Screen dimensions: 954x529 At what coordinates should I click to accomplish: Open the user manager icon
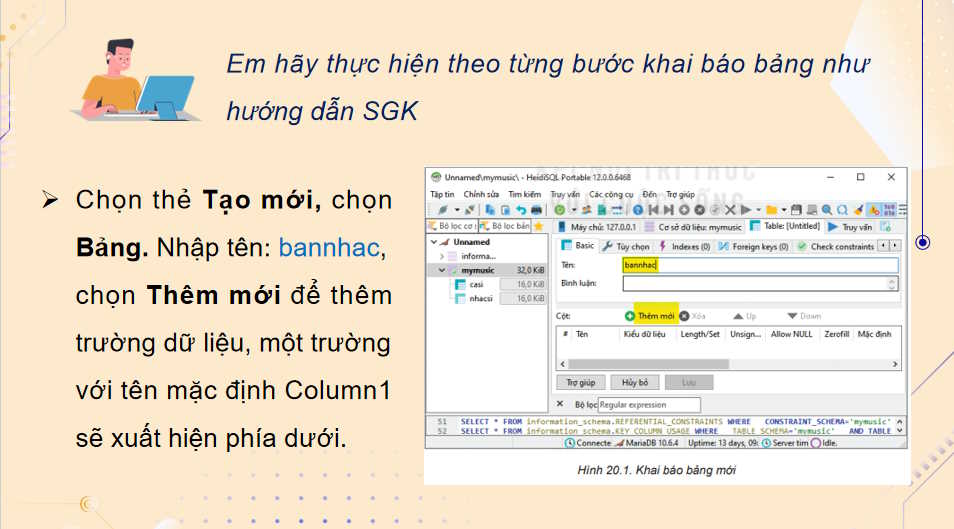click(587, 210)
